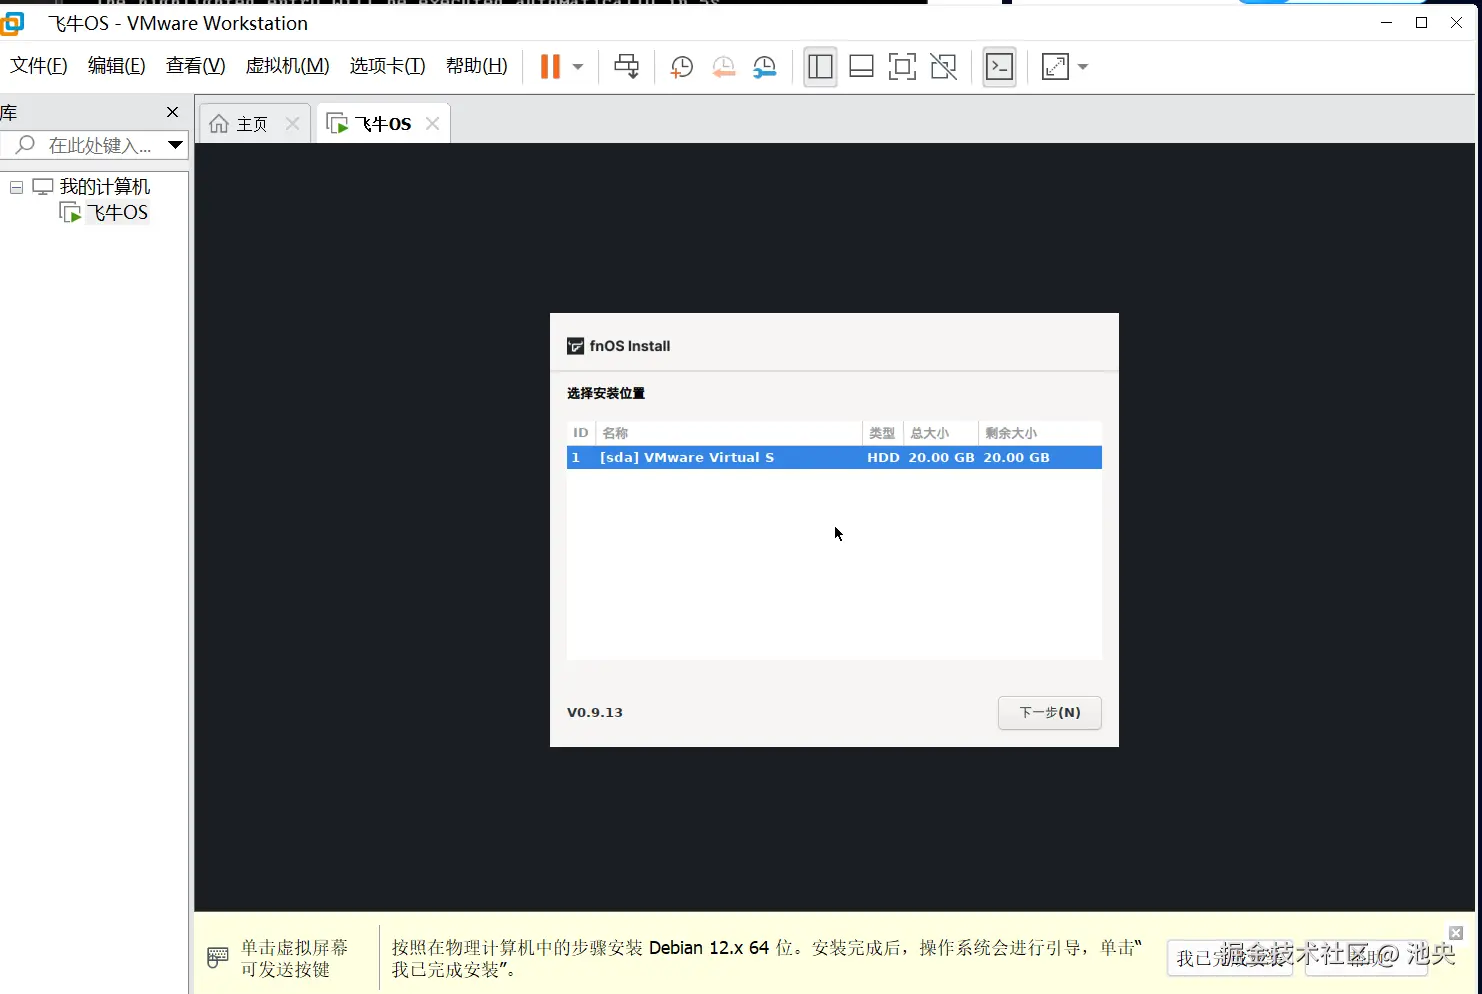Image resolution: width=1482 pixels, height=994 pixels.
Task: Toggle the virtual machine console view
Action: [x=999, y=66]
